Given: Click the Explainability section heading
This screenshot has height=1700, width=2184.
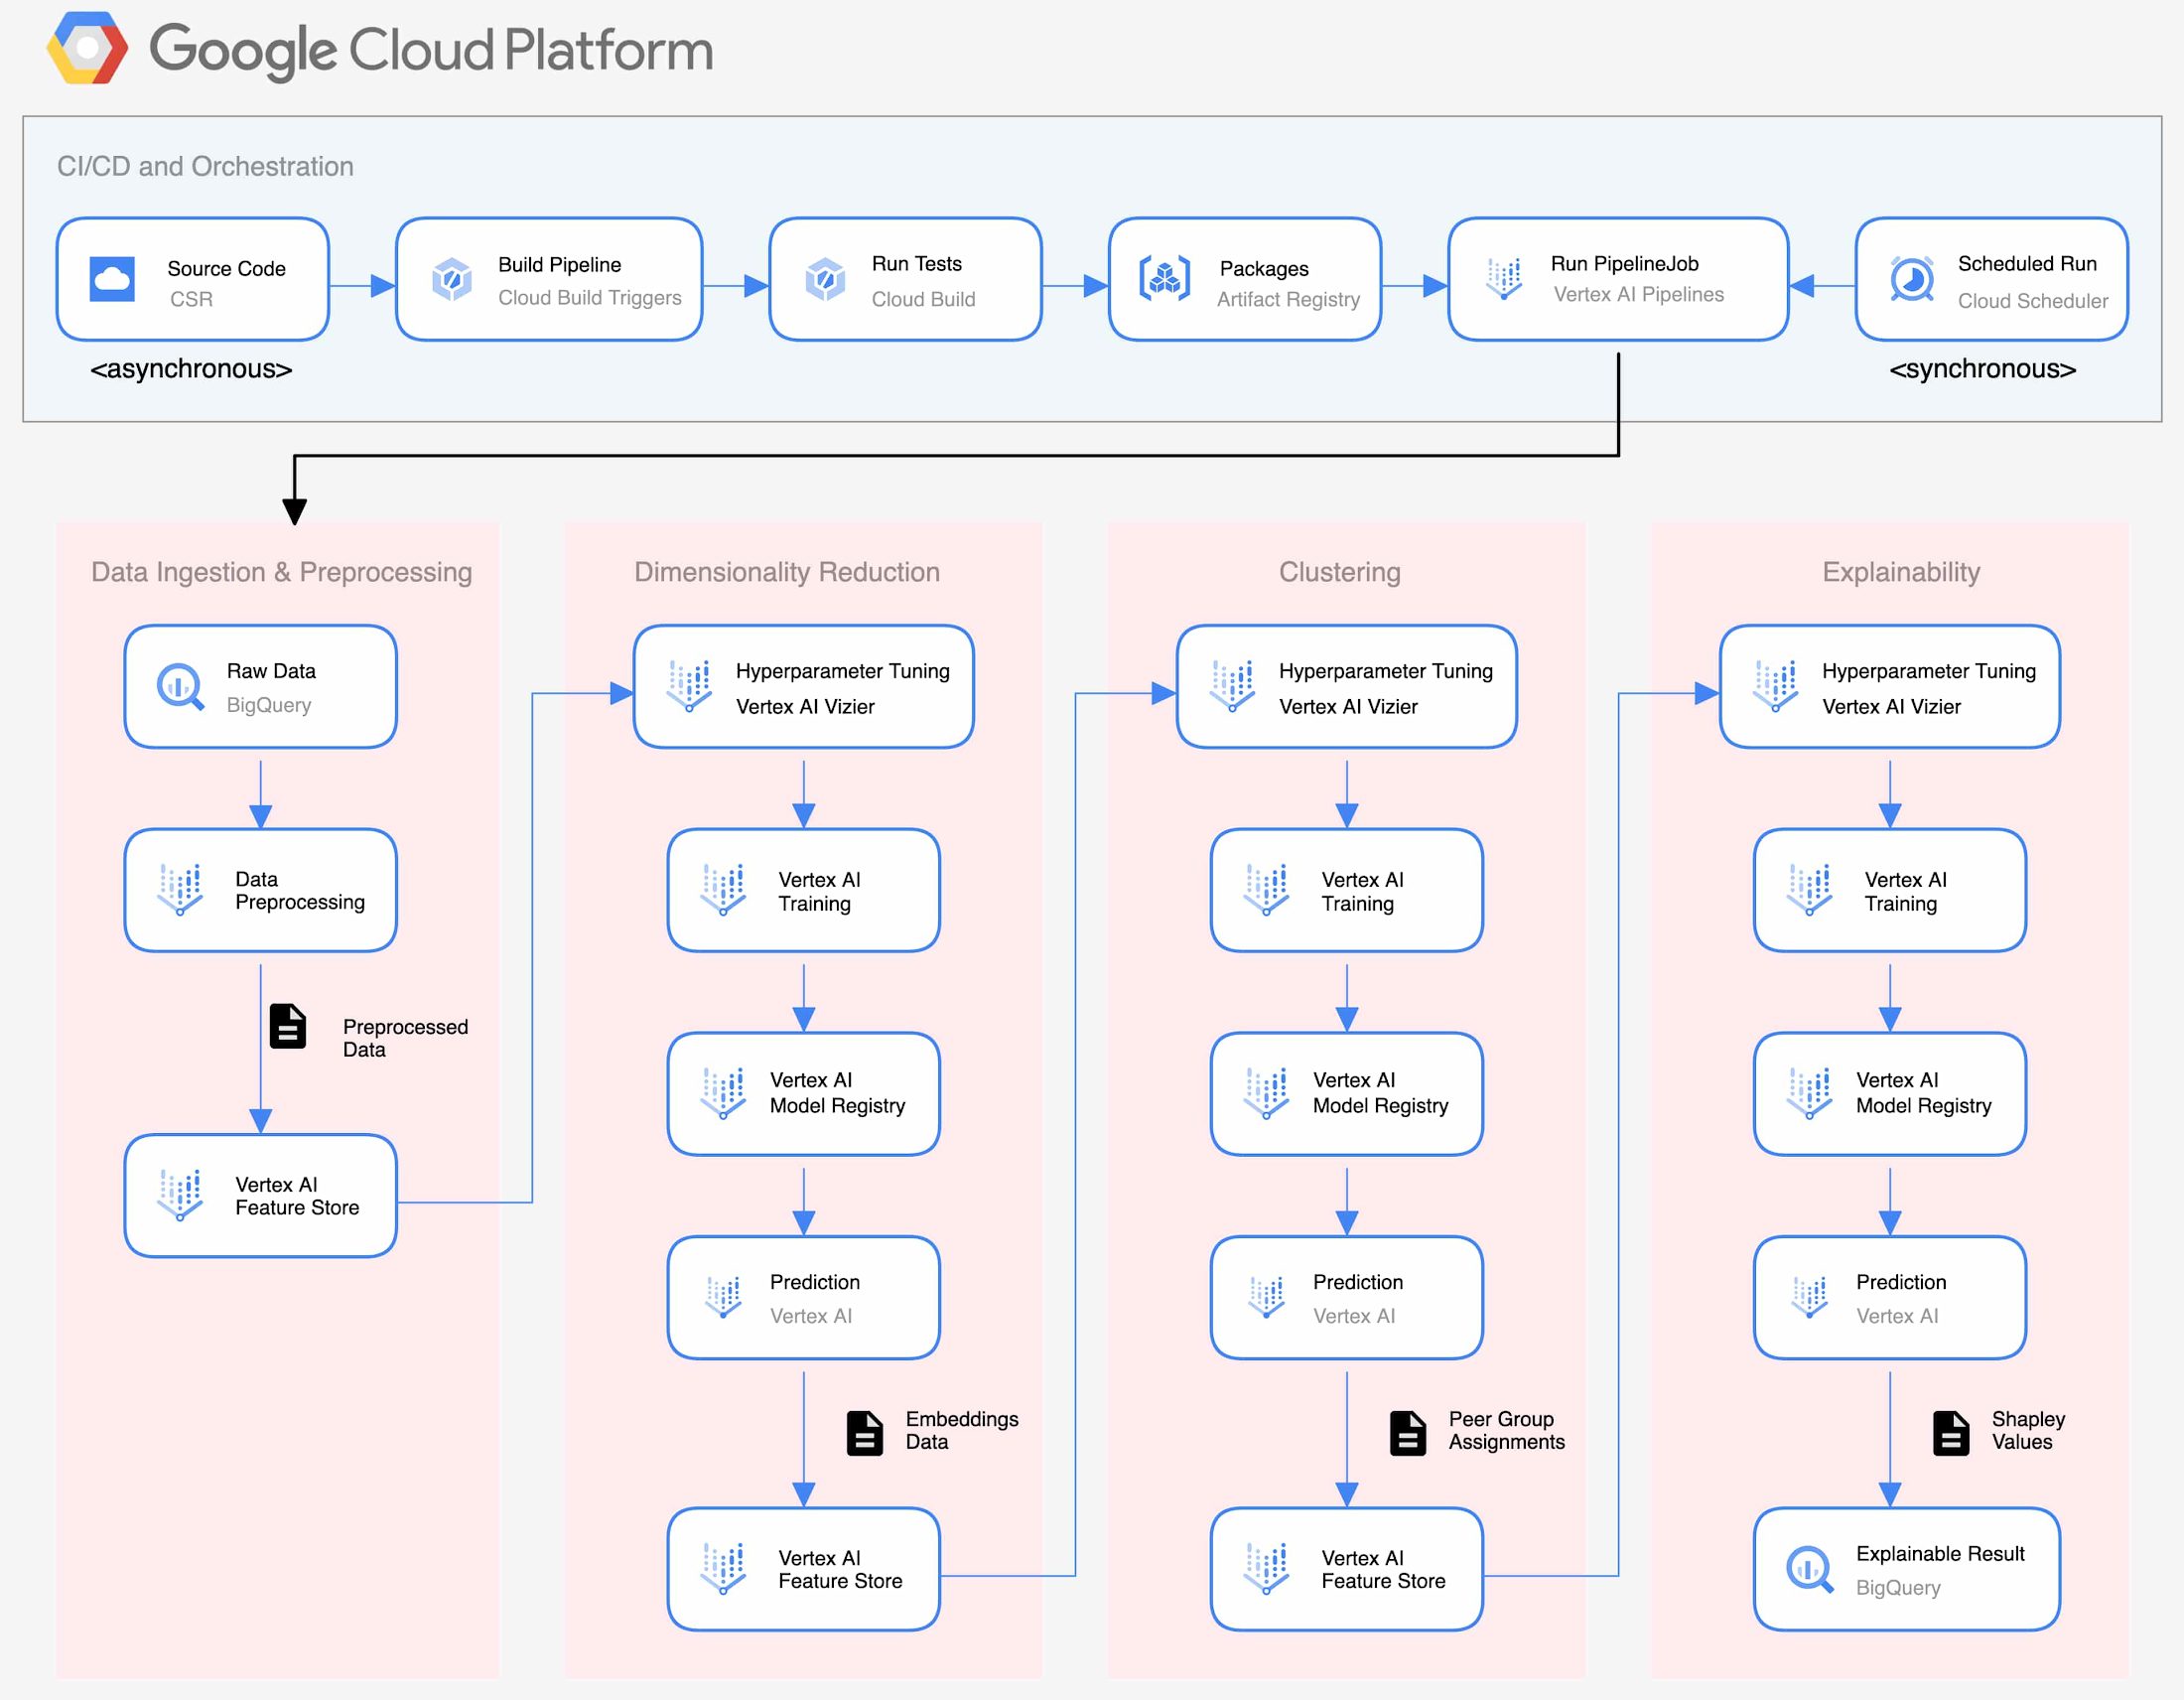Looking at the screenshot, I should [x=1900, y=572].
